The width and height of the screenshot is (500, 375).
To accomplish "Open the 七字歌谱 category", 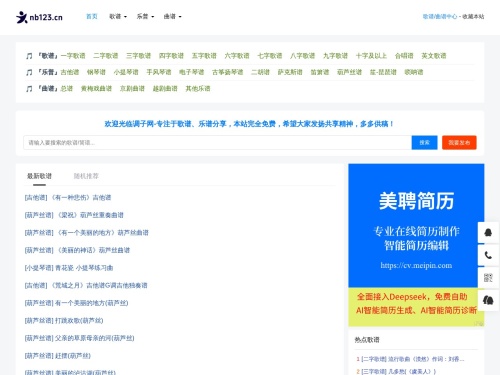I will click(270, 56).
